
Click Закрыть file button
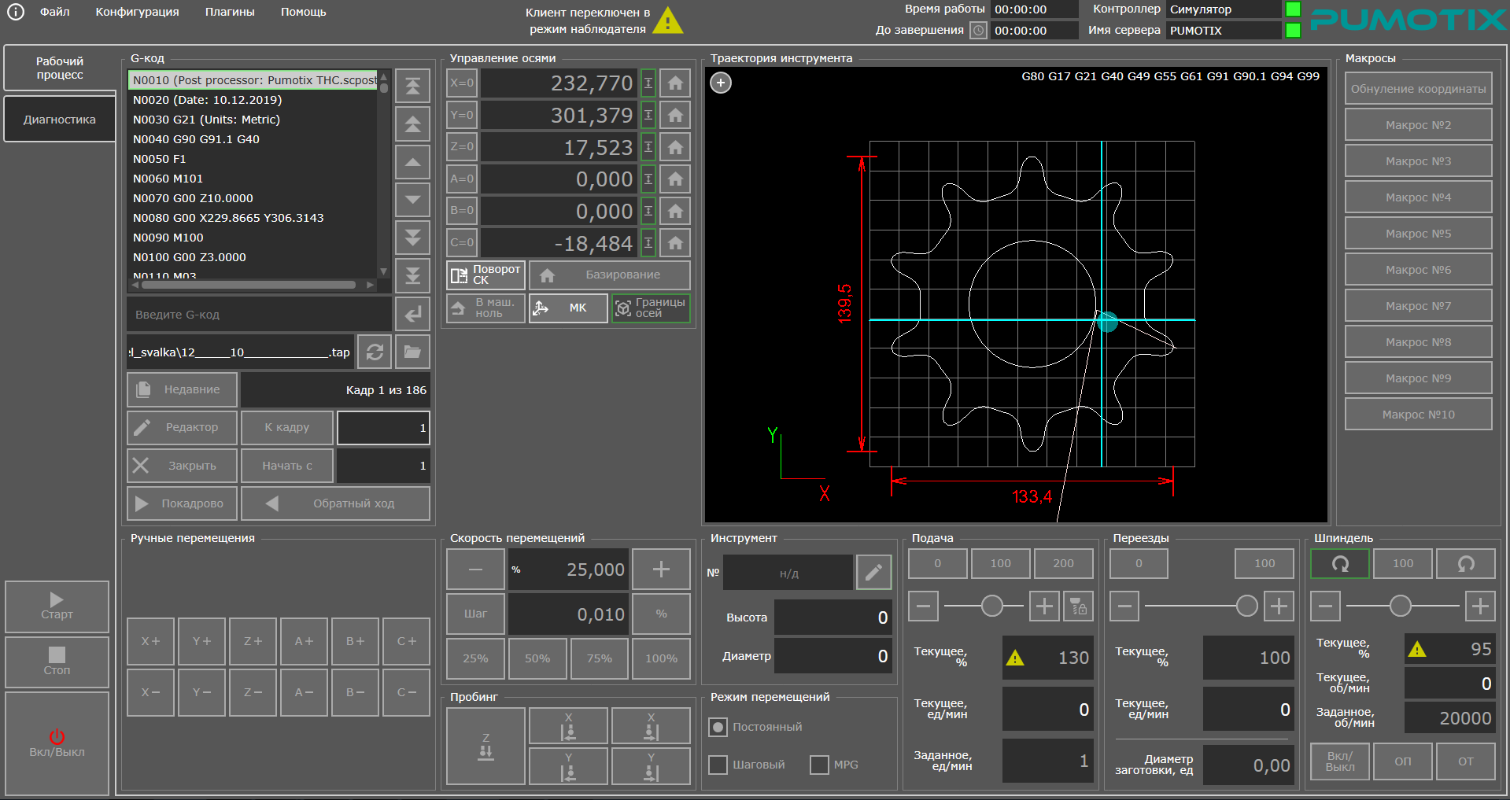(x=182, y=465)
